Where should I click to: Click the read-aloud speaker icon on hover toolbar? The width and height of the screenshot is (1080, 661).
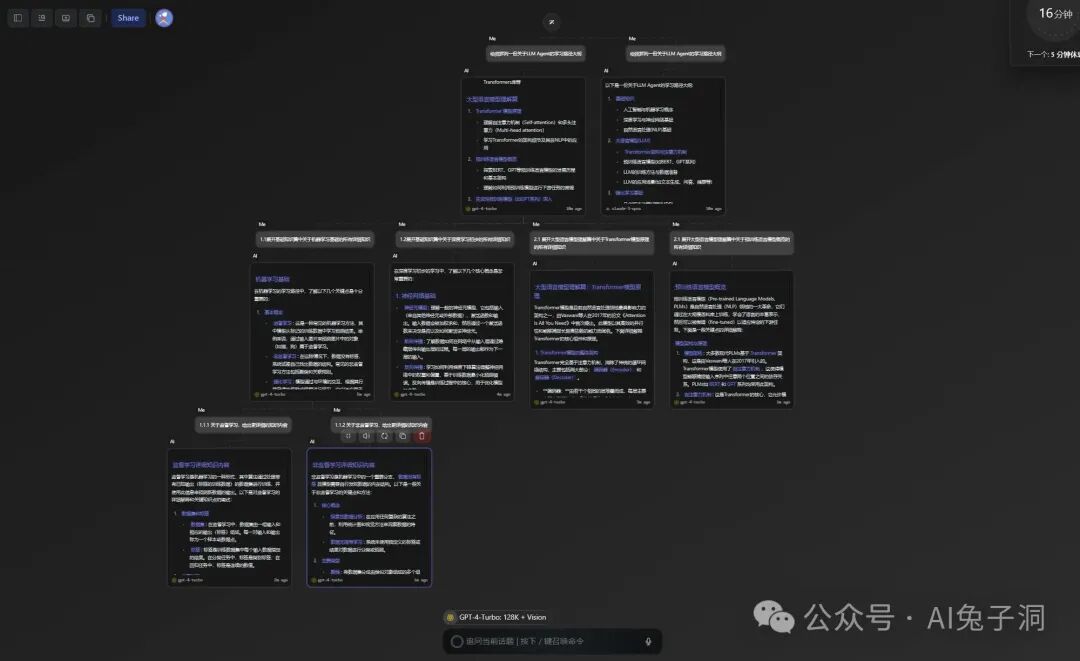click(x=366, y=436)
